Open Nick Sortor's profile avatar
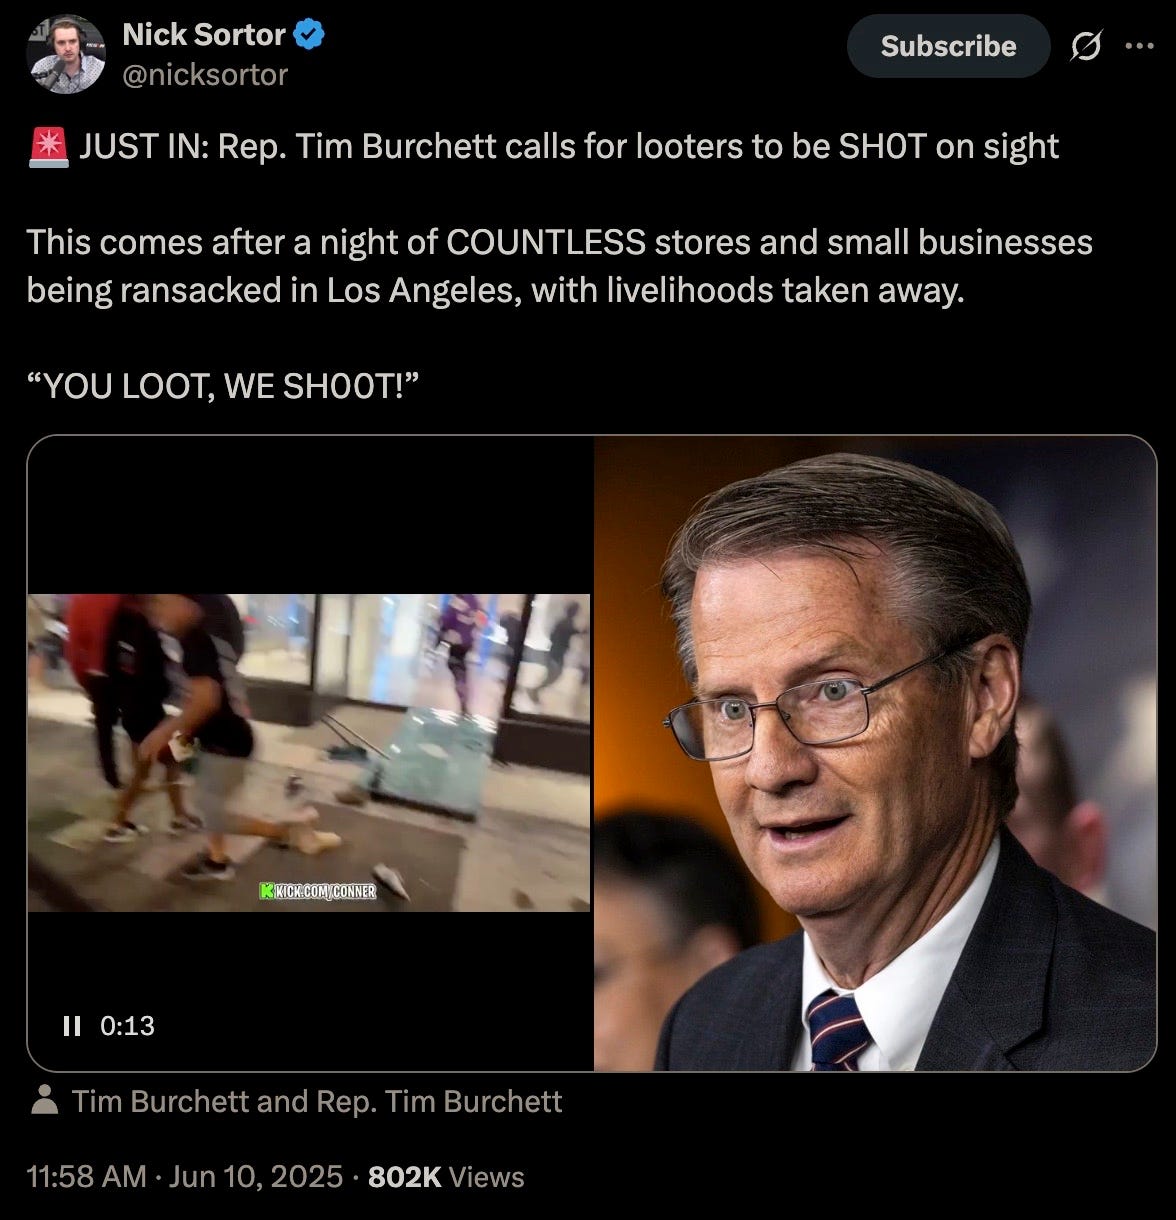The width and height of the screenshot is (1176, 1220). click(x=66, y=54)
